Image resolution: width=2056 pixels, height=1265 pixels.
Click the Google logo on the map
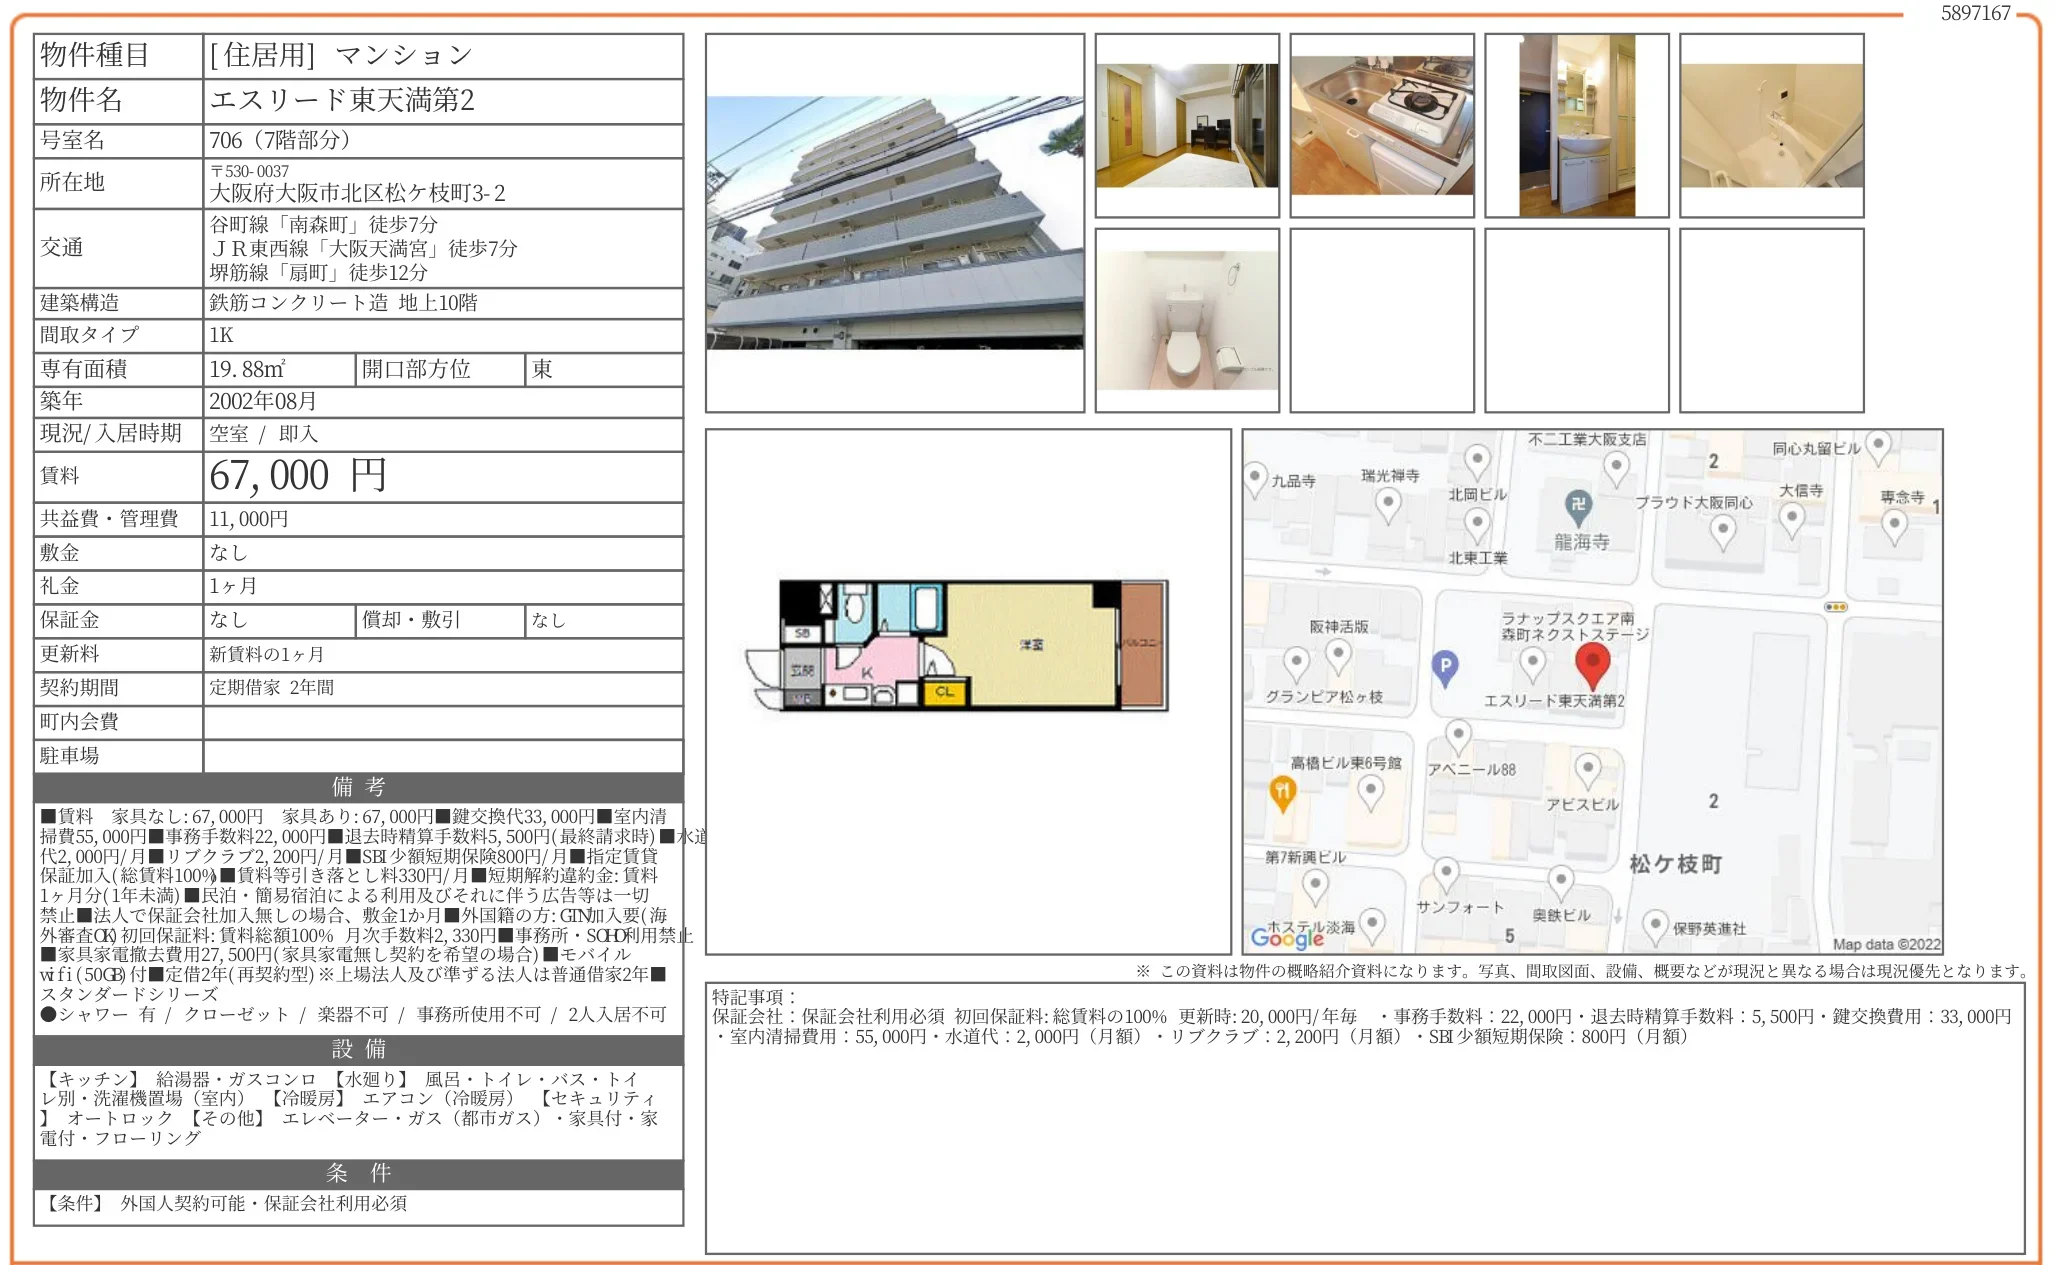tap(1286, 937)
